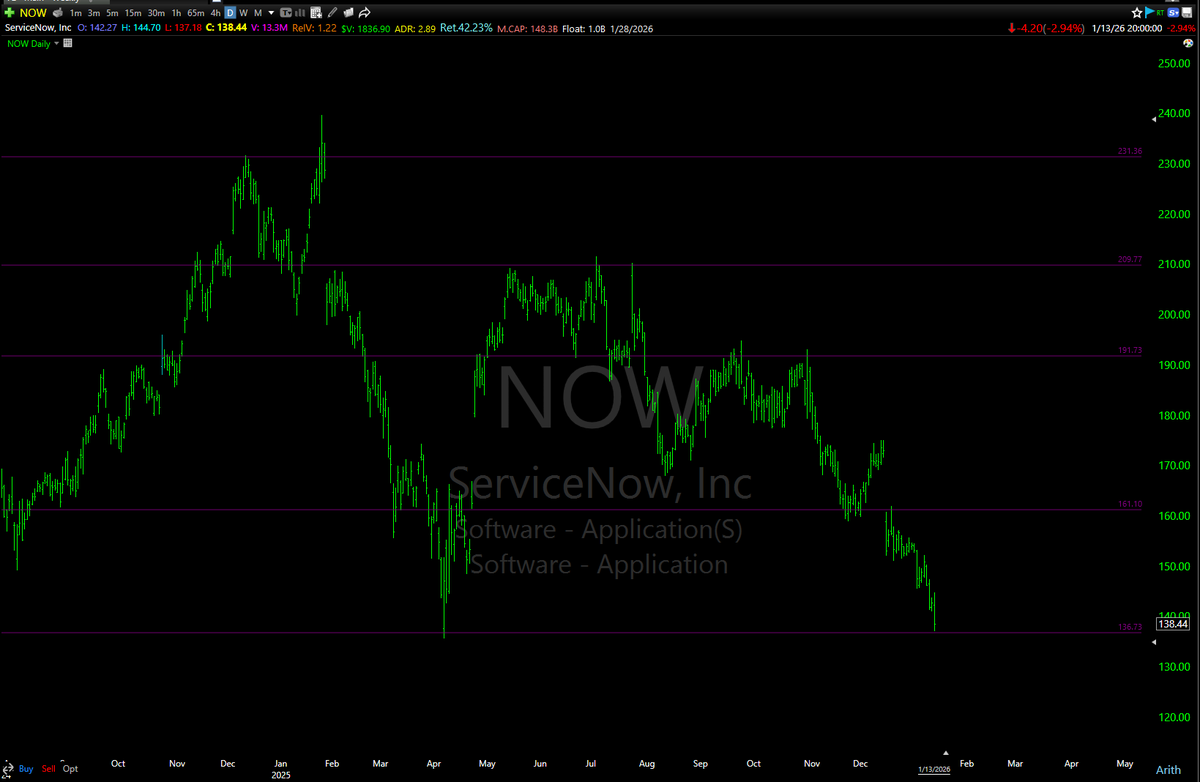This screenshot has width=1200, height=782.
Task: Click the 231.36 horizontal level line label
Action: 1130,151
